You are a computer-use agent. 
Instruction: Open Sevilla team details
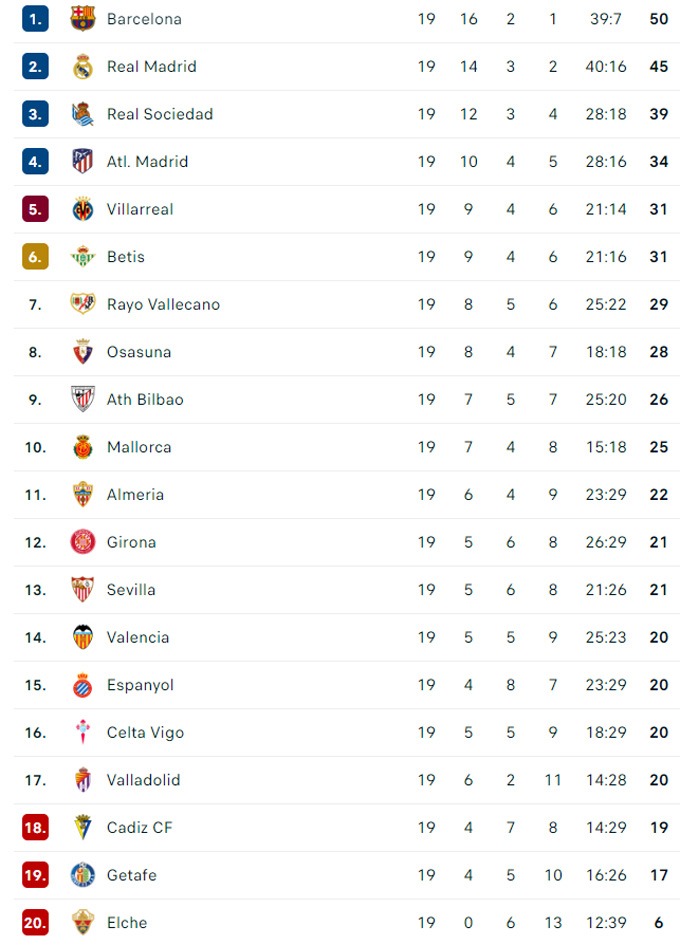(131, 590)
